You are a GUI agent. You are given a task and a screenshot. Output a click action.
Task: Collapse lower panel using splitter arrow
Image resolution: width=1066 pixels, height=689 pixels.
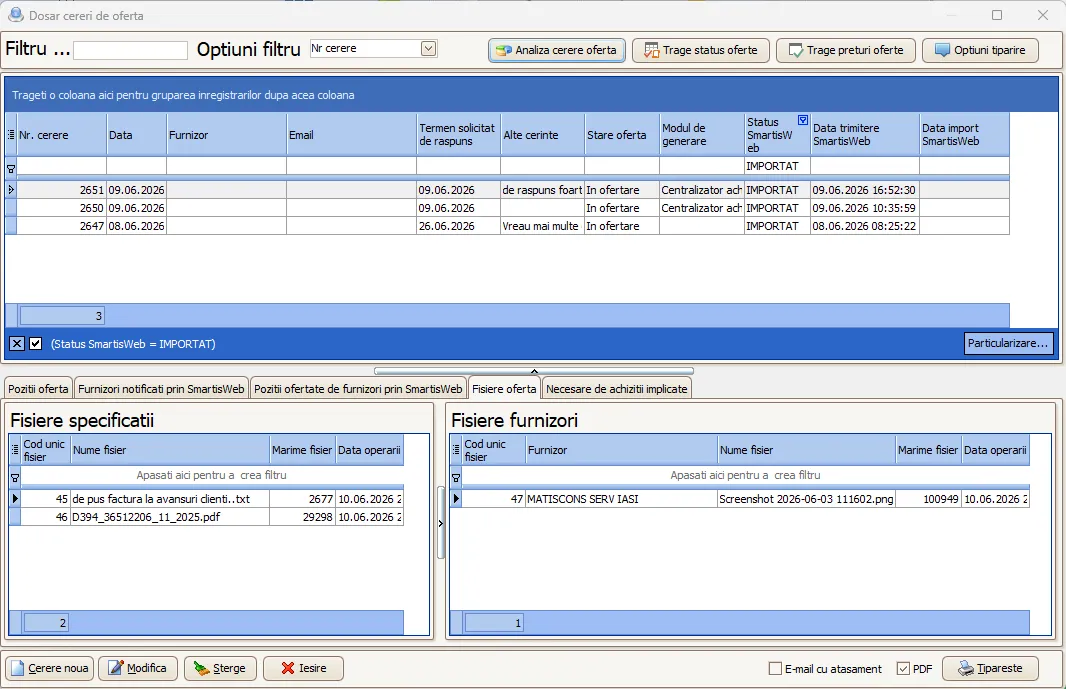[x=534, y=371]
